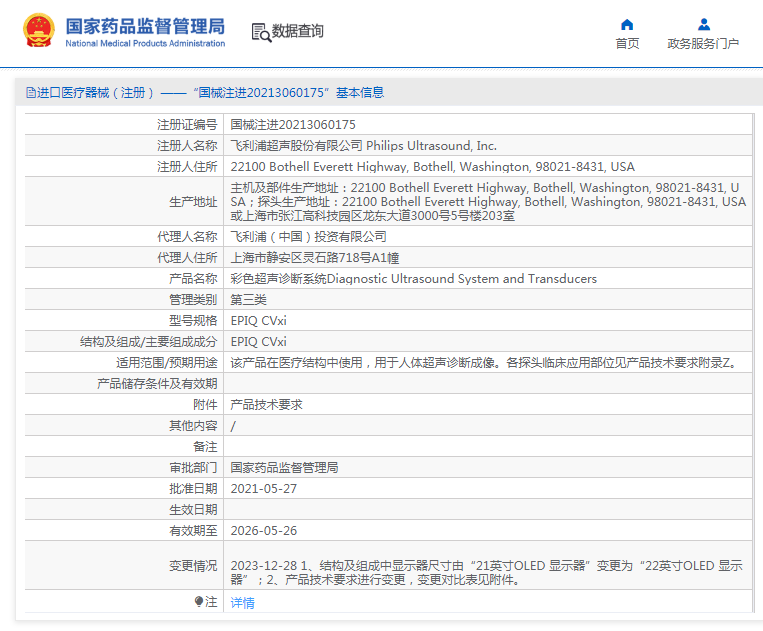This screenshot has height=631, width=763.
Task: Open the 详情 details link
Action: (242, 603)
